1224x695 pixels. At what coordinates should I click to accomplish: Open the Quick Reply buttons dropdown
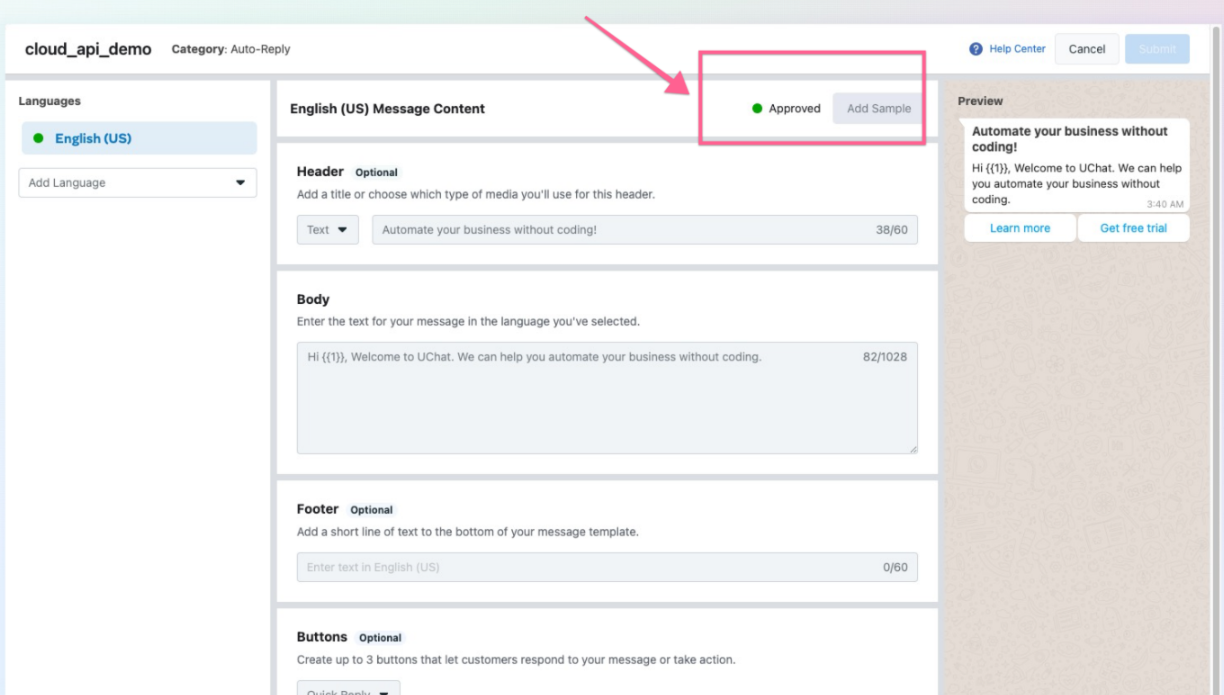(348, 689)
